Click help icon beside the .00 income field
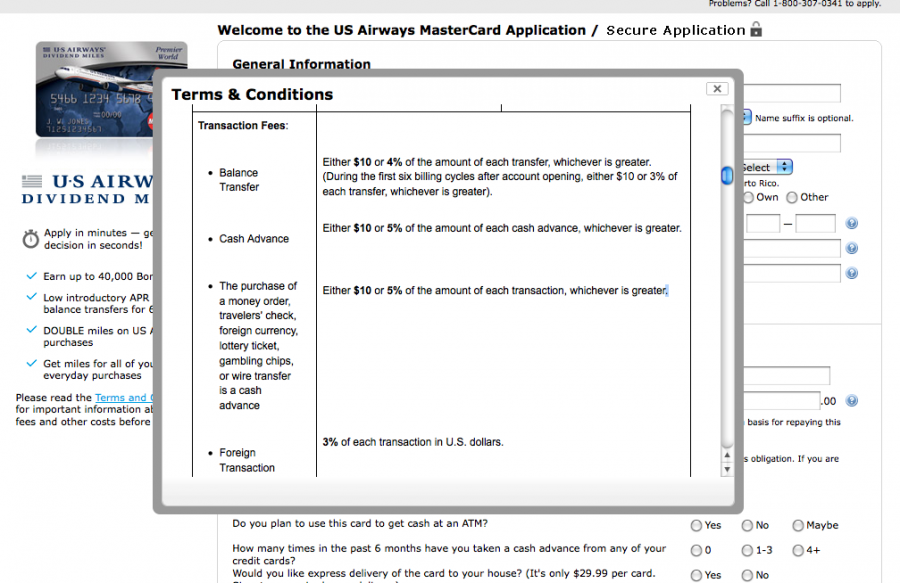900x583 pixels. 852,401
